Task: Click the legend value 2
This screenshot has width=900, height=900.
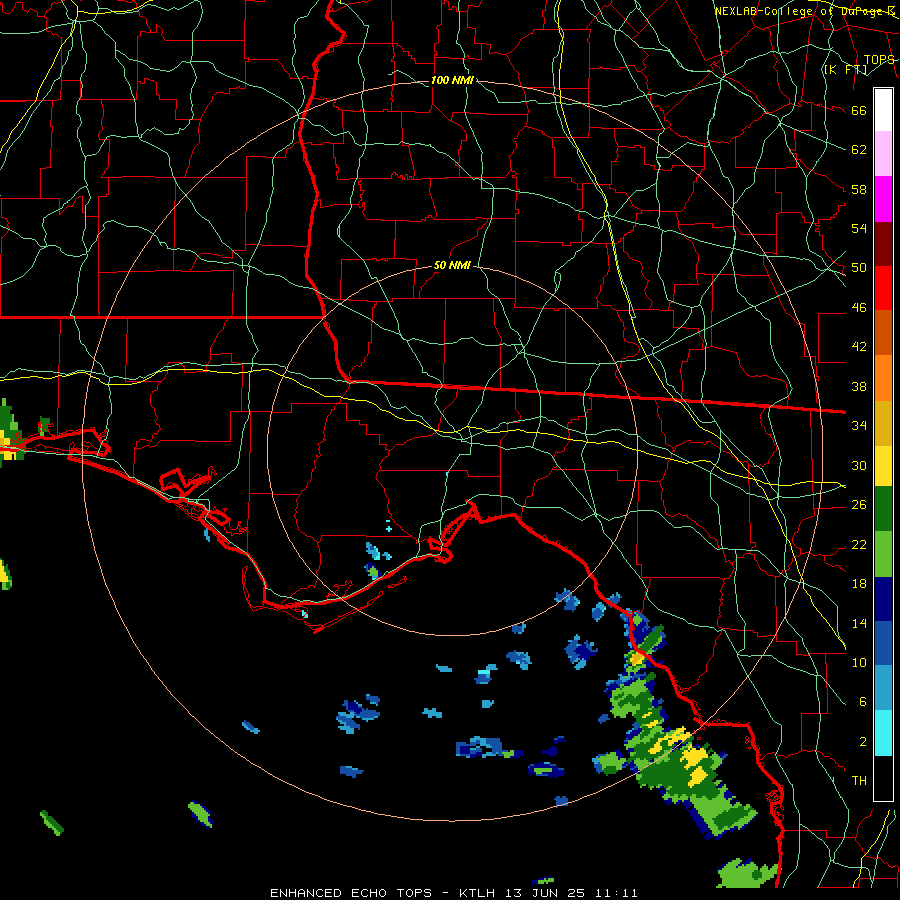Action: pyautogui.click(x=862, y=742)
